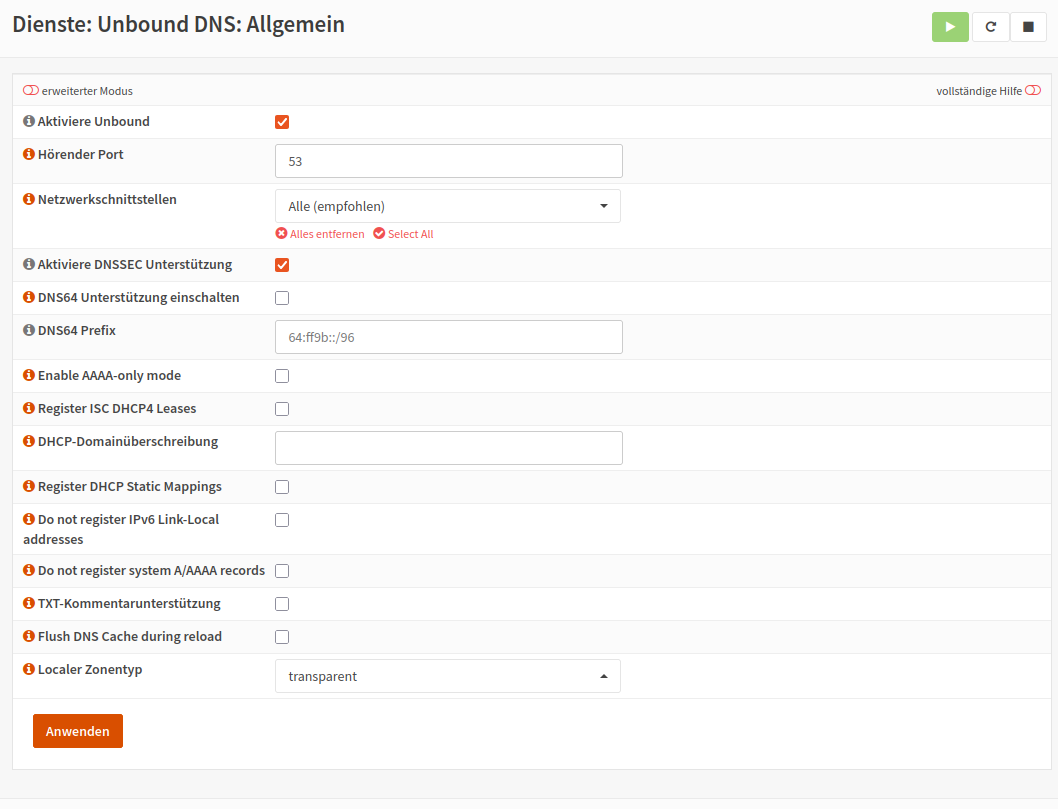Uncheck Aktiviere DNSSEC Unterstützung checkbox
The width and height of the screenshot is (1058, 809).
[282, 265]
